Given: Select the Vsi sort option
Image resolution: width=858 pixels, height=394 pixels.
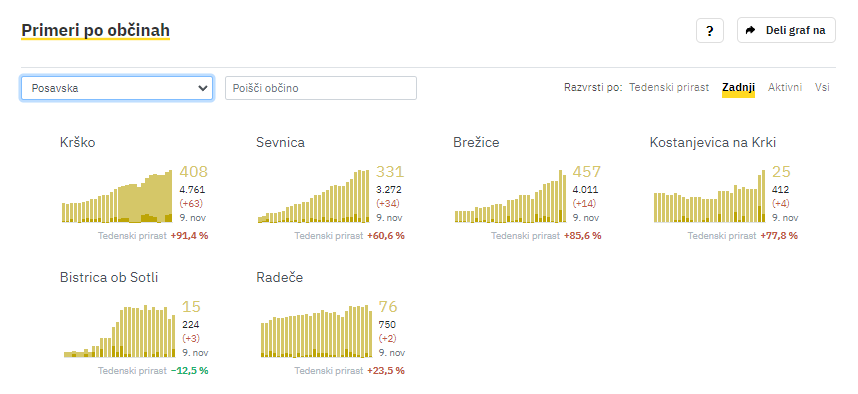Looking at the screenshot, I should 822,88.
